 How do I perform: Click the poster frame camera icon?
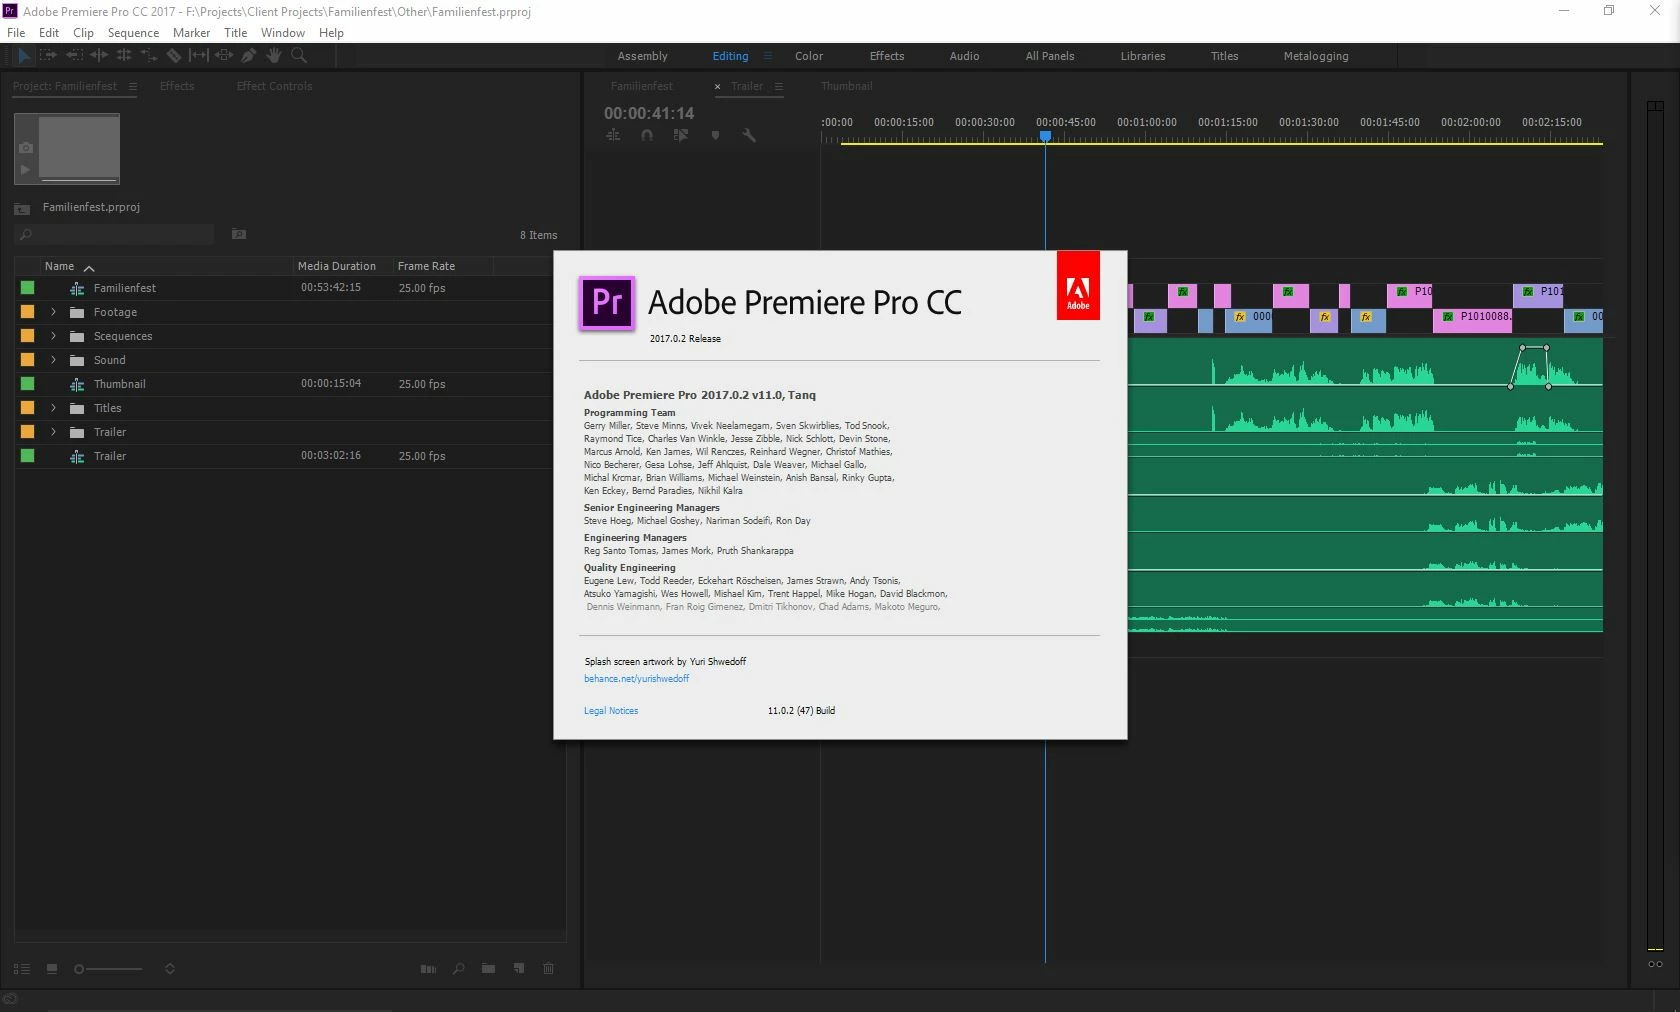coord(26,148)
